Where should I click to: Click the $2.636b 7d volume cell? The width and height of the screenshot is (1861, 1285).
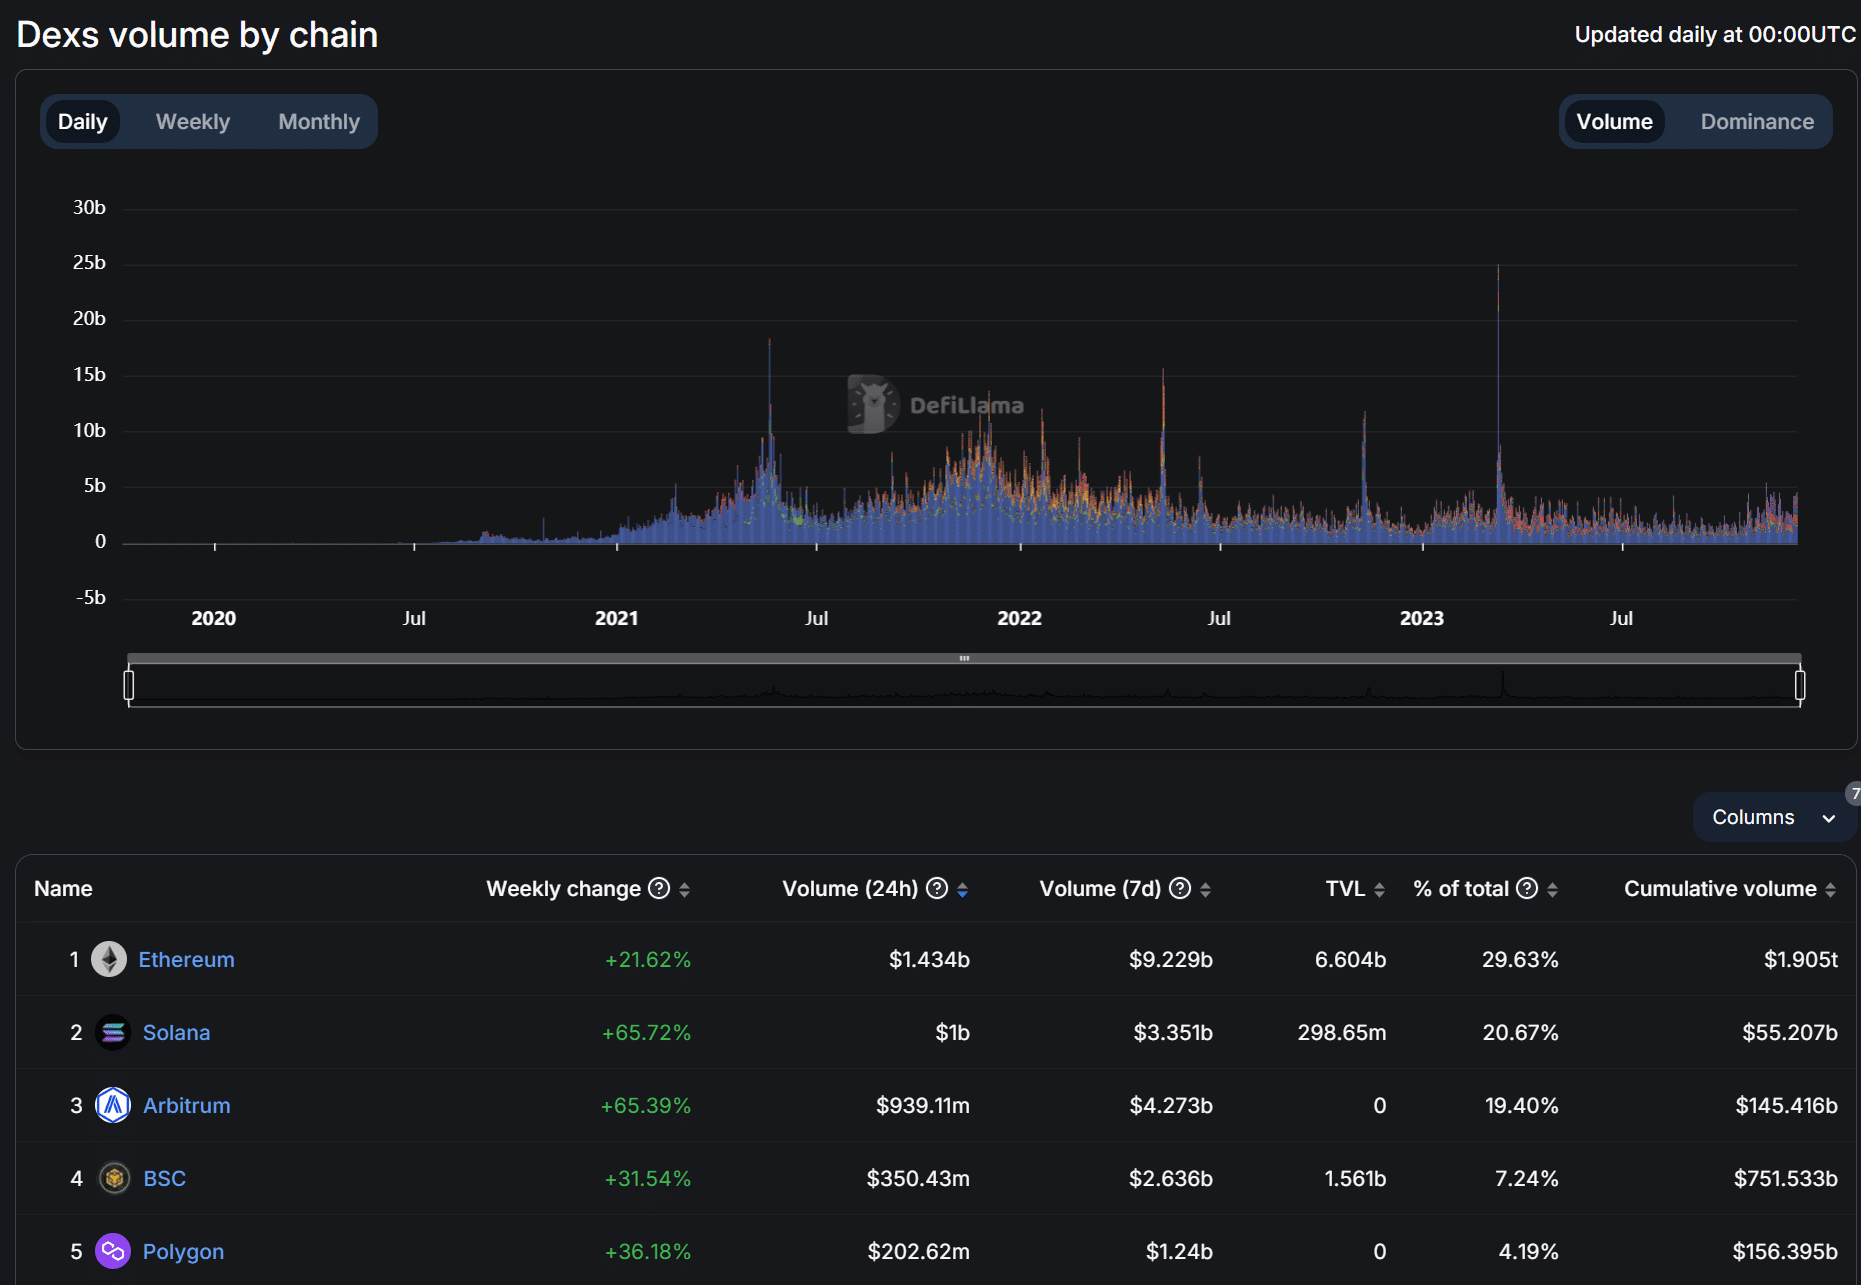point(1171,1178)
